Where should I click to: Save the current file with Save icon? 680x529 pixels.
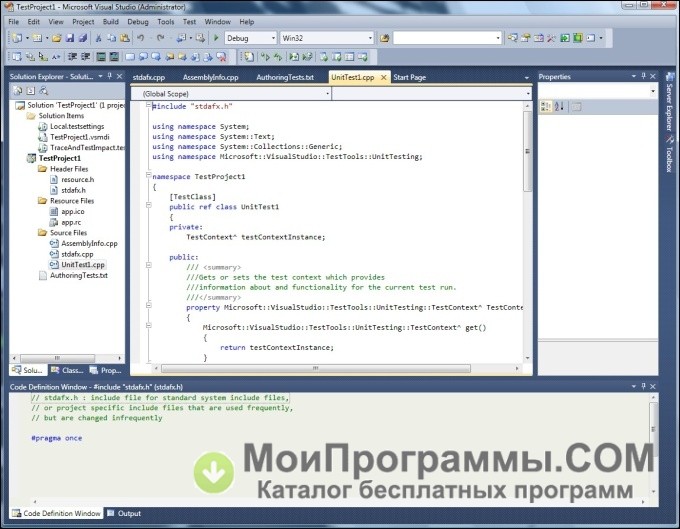[69, 38]
